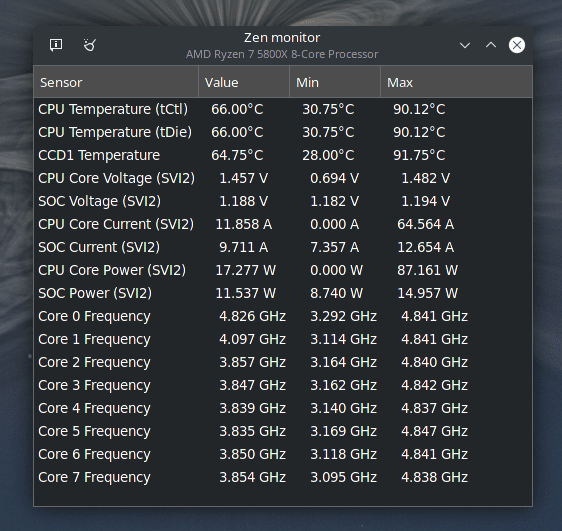This screenshot has height=531, width=562.
Task: Click the 7.357 A minimum SOC current
Action: point(334,247)
